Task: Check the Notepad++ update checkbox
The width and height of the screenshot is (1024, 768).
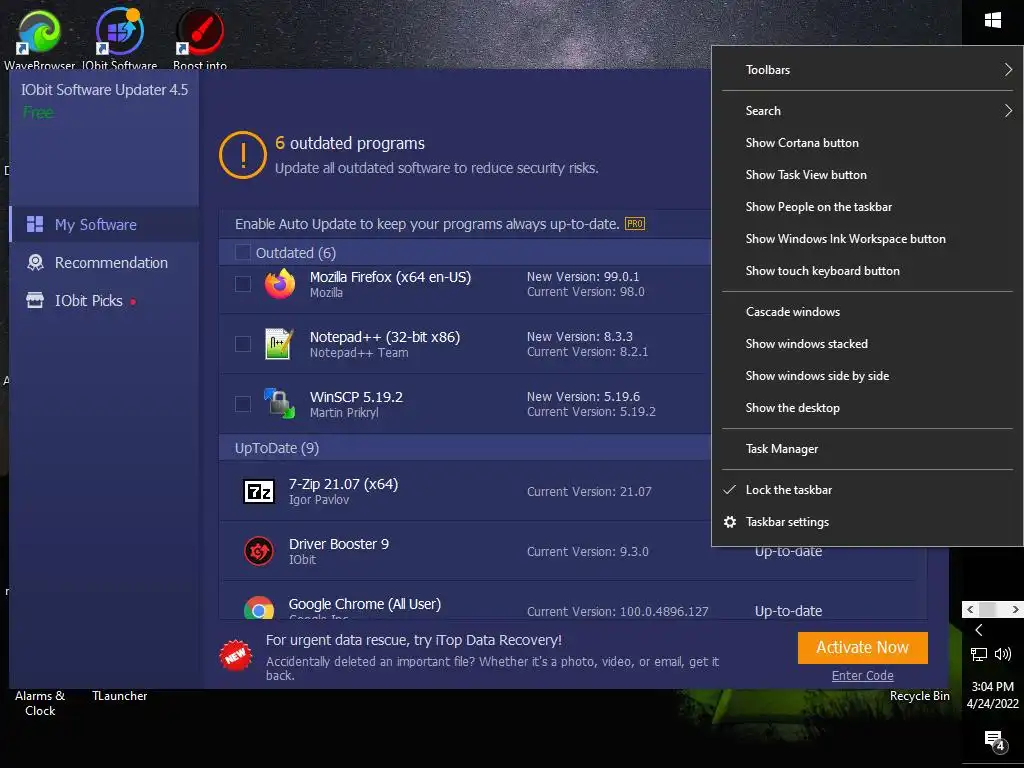Action: pos(243,344)
